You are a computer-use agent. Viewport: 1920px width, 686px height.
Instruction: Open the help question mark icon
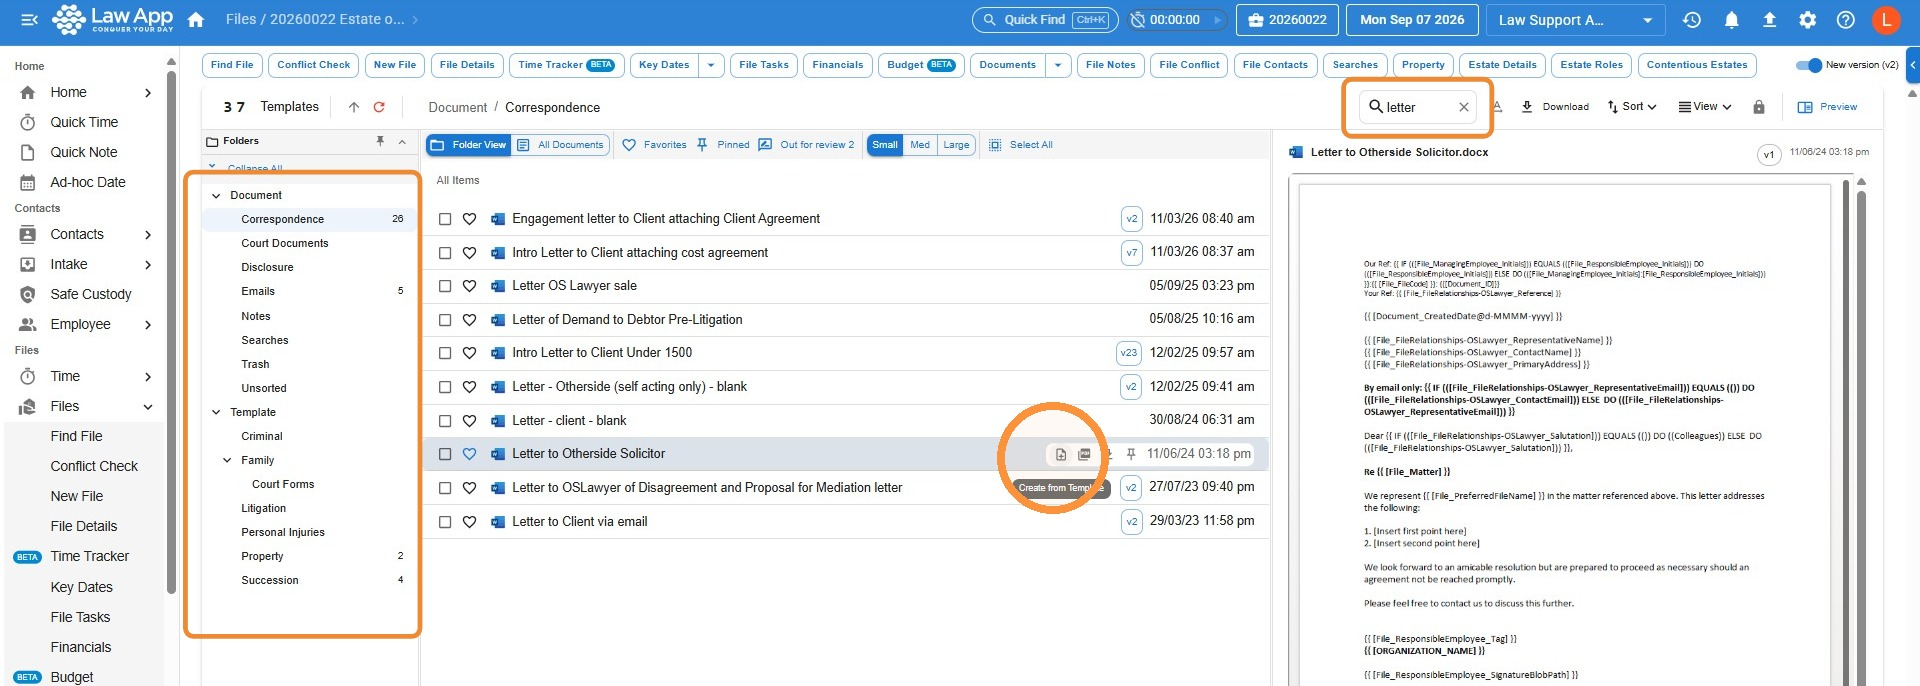pos(1846,19)
